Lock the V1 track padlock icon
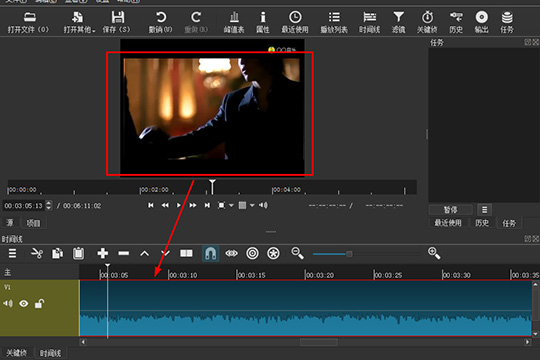540x360 pixels. click(39, 304)
